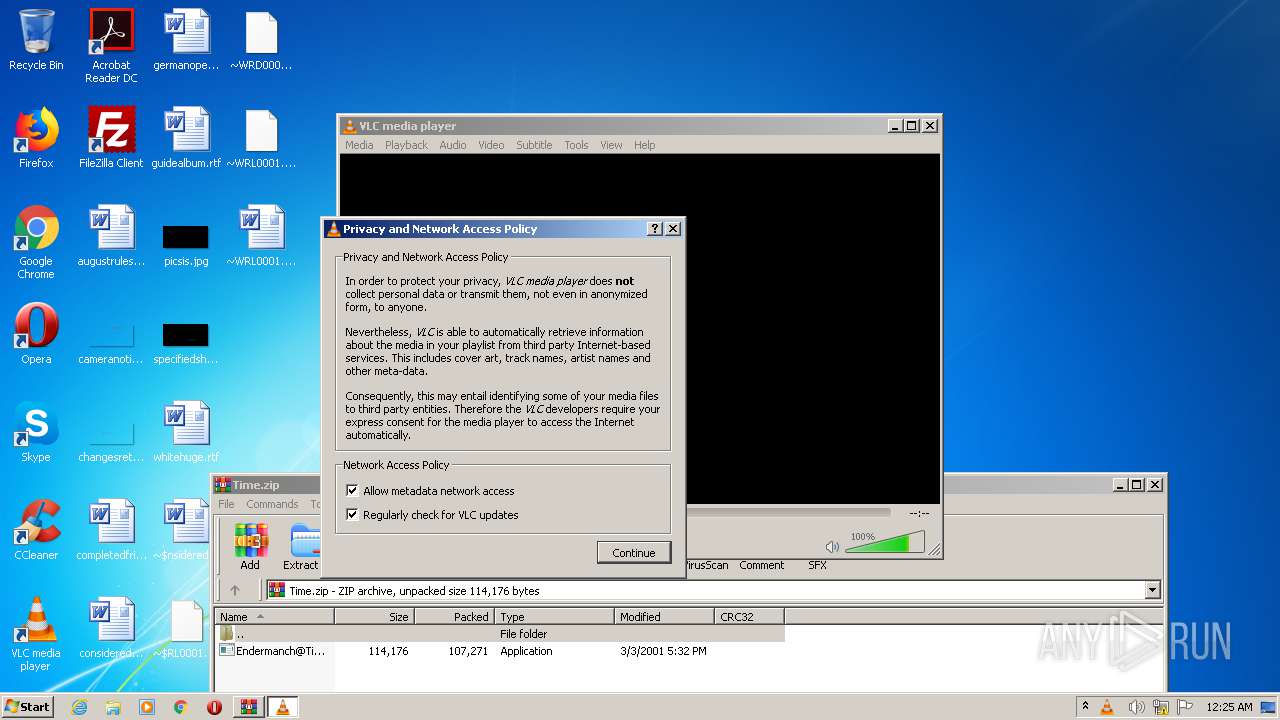This screenshot has width=1280, height=720.
Task: Open VLC Playback menu
Action: pyautogui.click(x=406, y=145)
